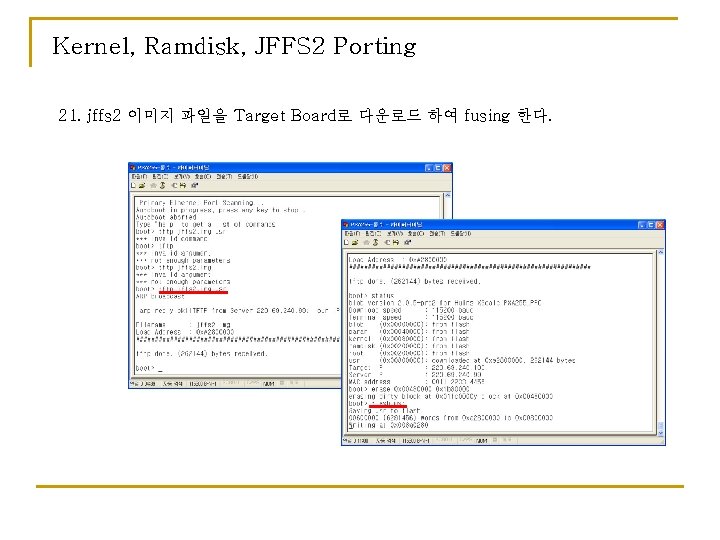
Task: Click Receive icon in back window toolbar
Action: coord(182,186)
